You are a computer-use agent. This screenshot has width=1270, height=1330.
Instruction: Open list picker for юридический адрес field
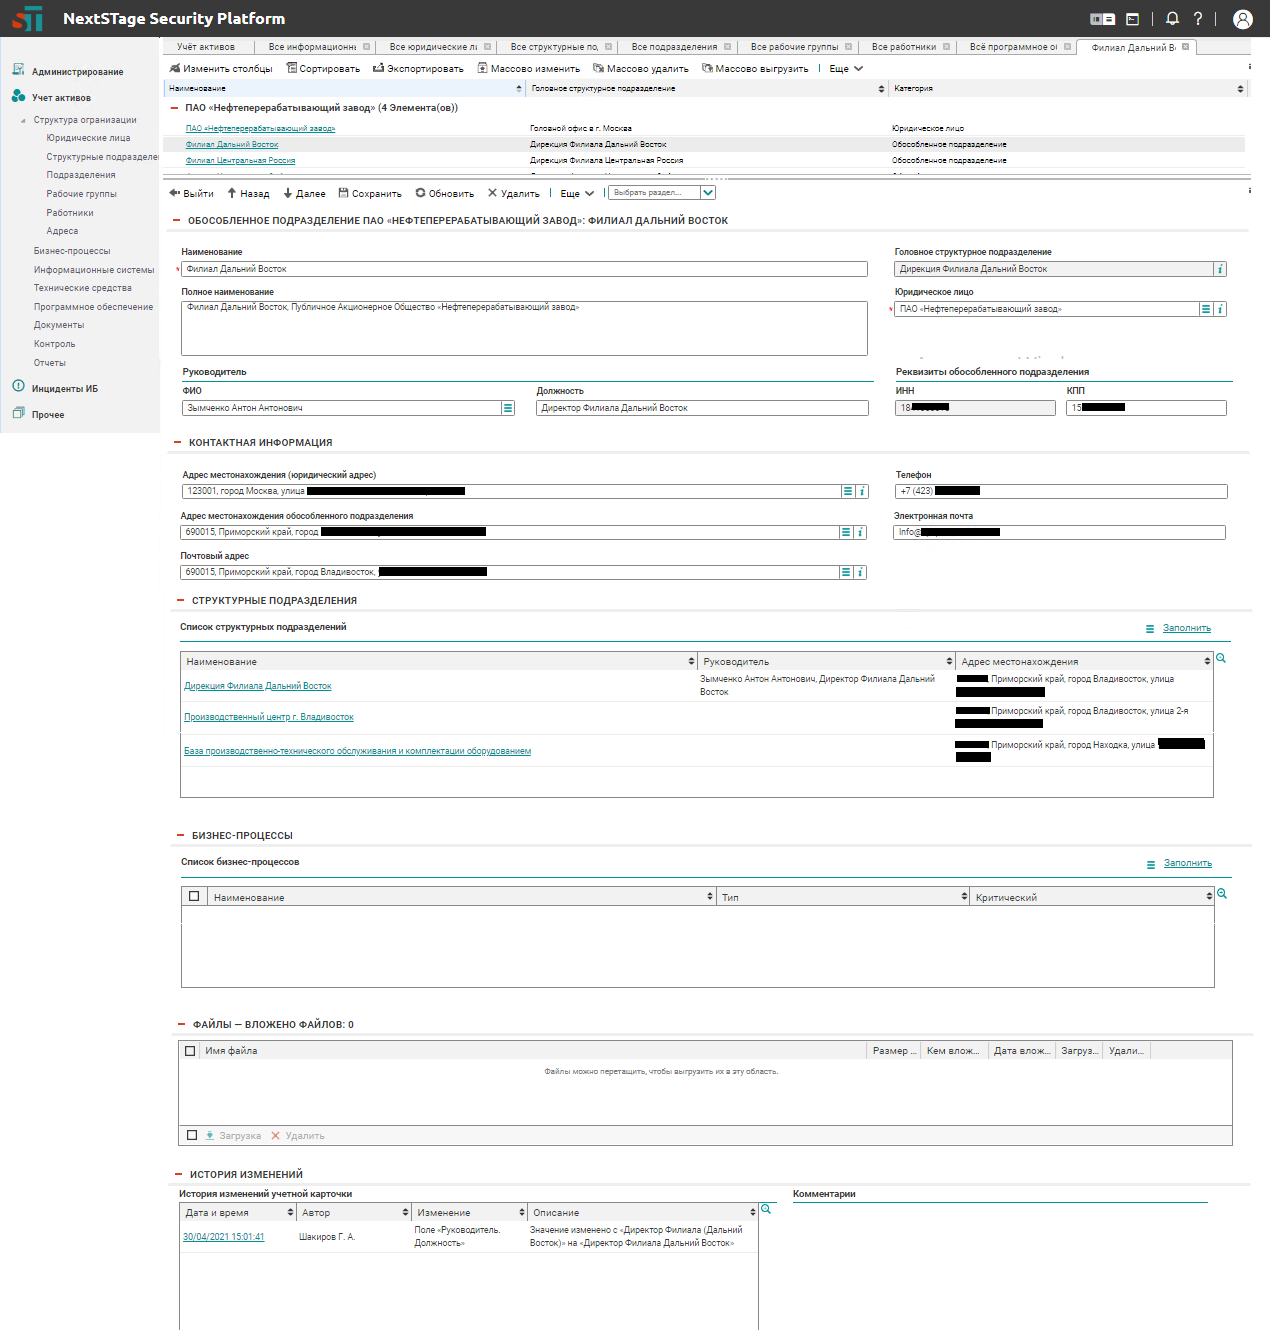(x=848, y=491)
